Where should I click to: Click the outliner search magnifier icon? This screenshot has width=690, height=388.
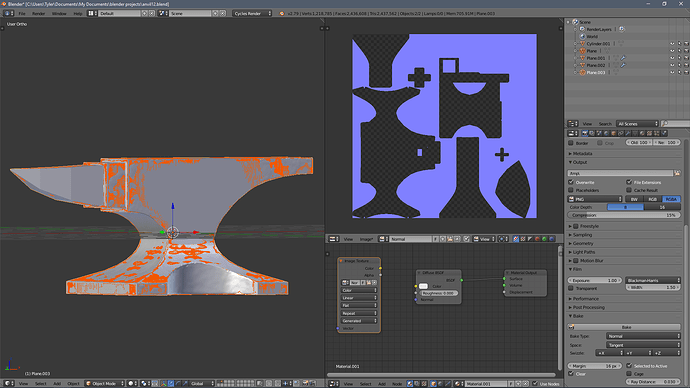664,124
